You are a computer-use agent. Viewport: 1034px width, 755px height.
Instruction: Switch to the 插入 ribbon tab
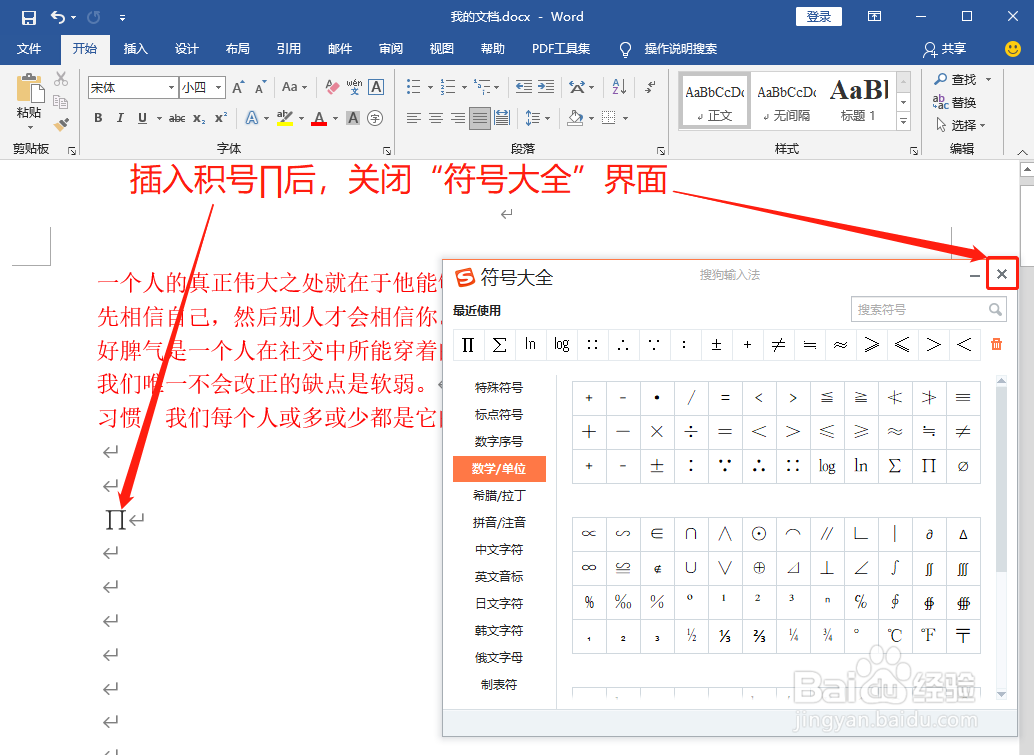click(136, 49)
